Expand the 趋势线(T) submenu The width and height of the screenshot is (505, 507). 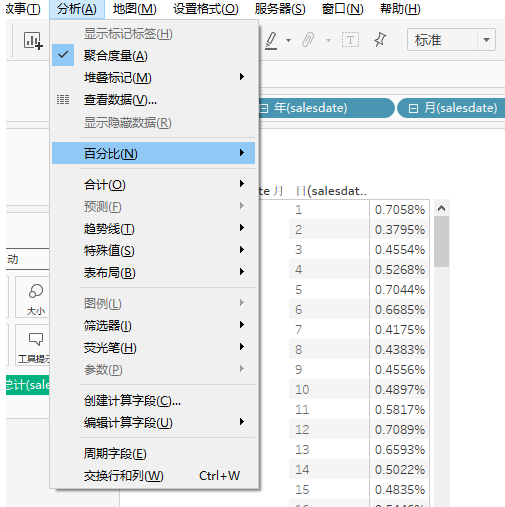153,228
